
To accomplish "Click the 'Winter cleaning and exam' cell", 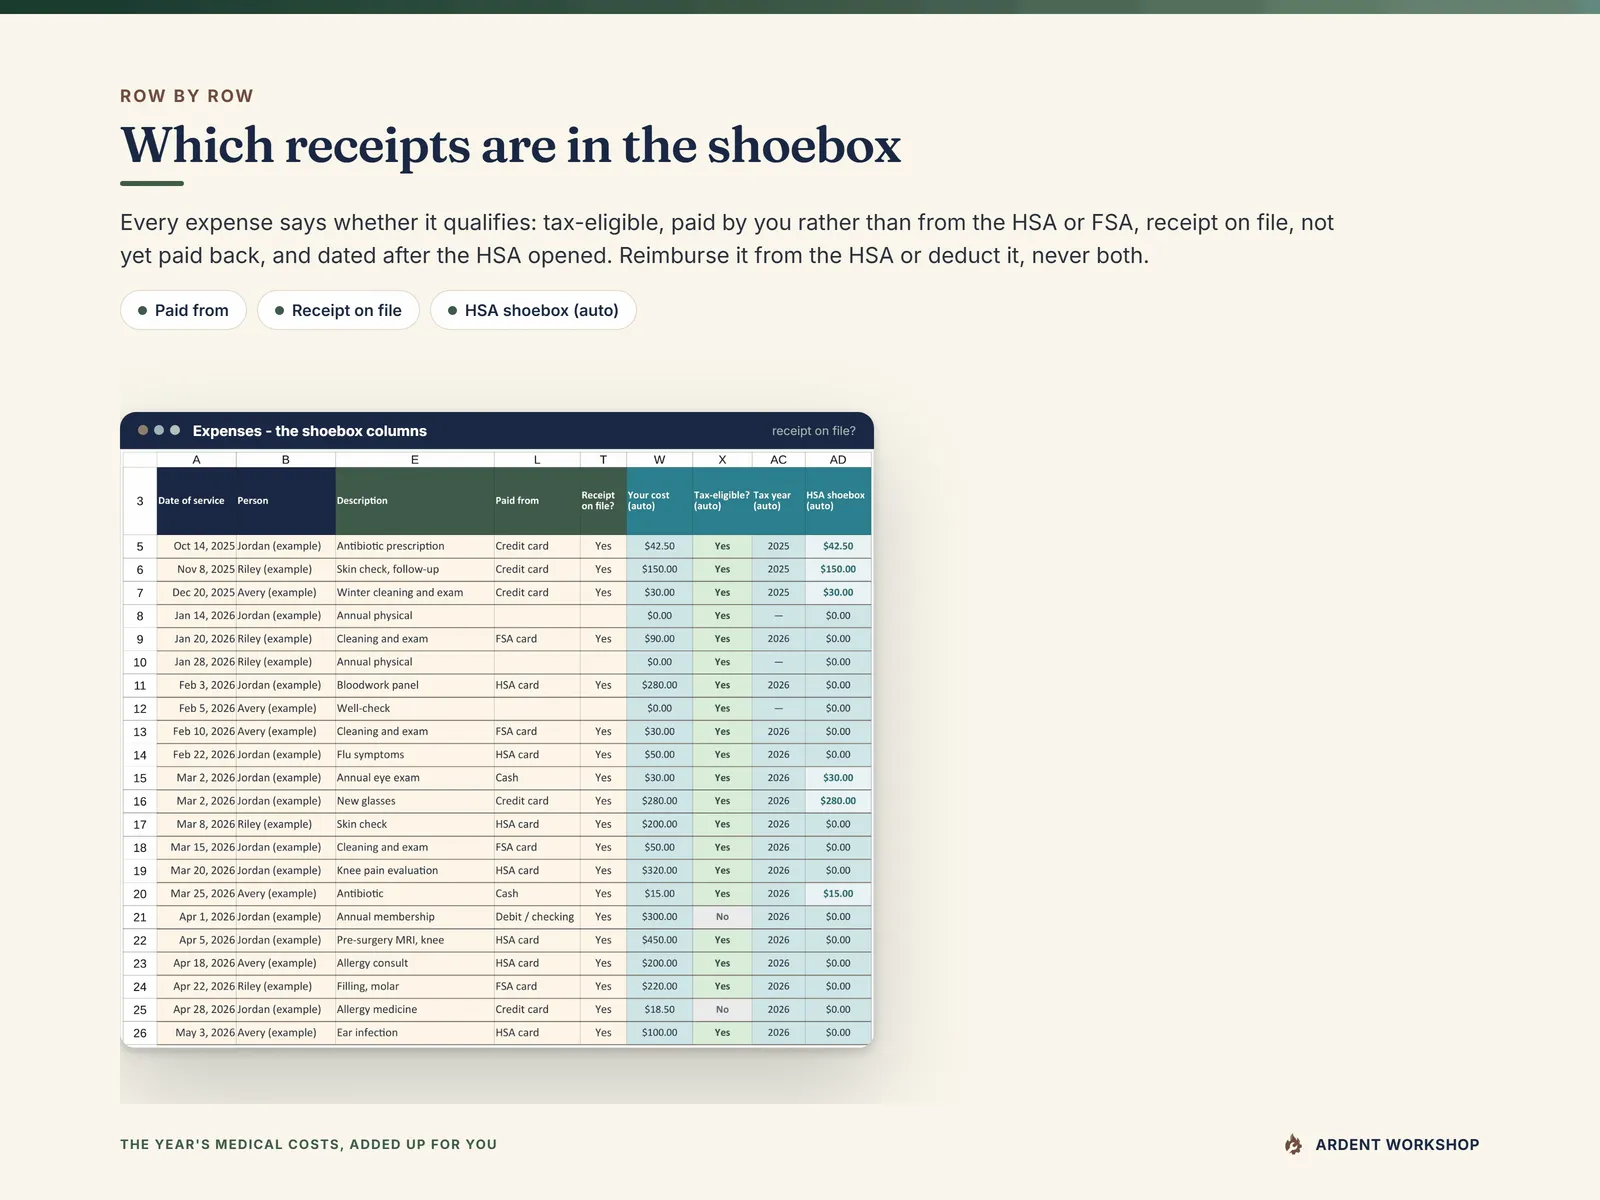I will (x=415, y=592).
